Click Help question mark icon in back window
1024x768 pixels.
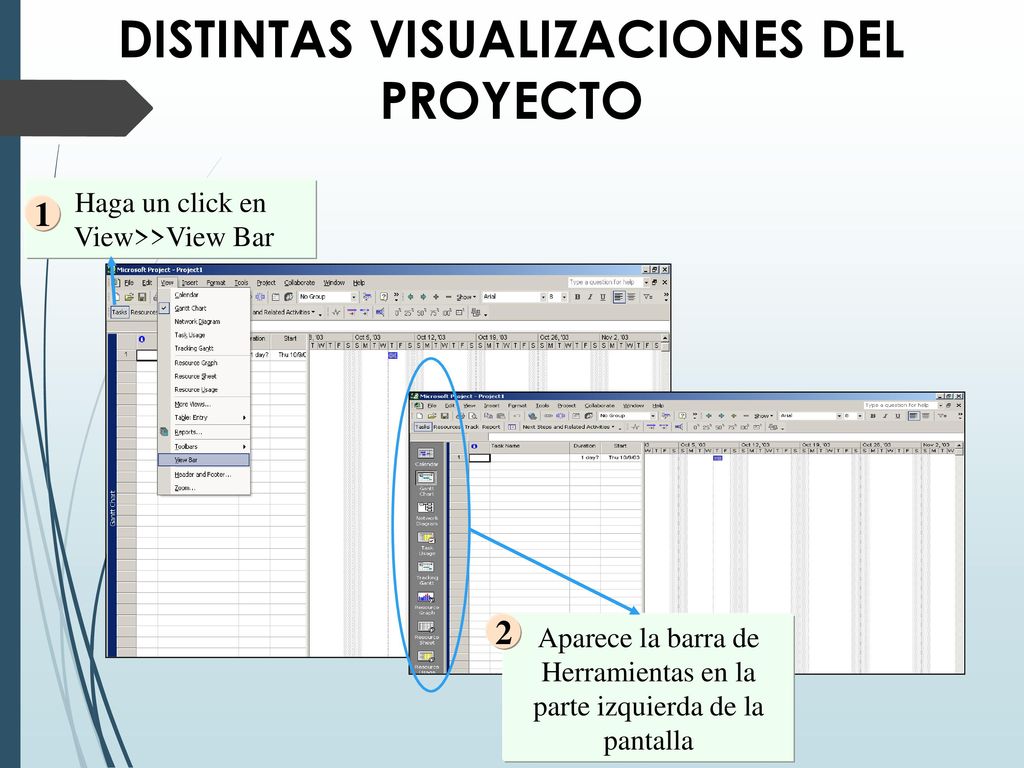(384, 296)
